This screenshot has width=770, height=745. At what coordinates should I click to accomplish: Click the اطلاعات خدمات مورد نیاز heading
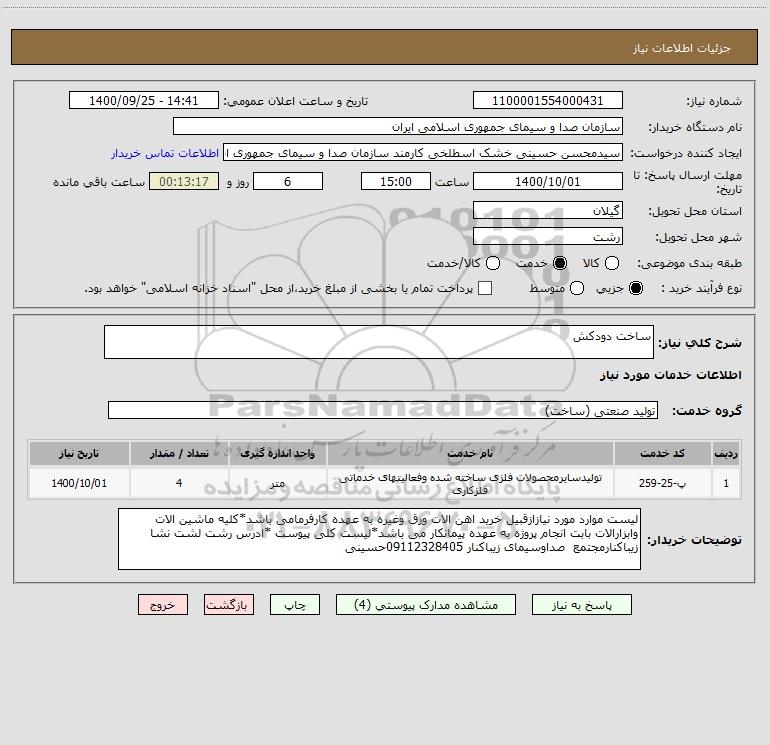(671, 375)
